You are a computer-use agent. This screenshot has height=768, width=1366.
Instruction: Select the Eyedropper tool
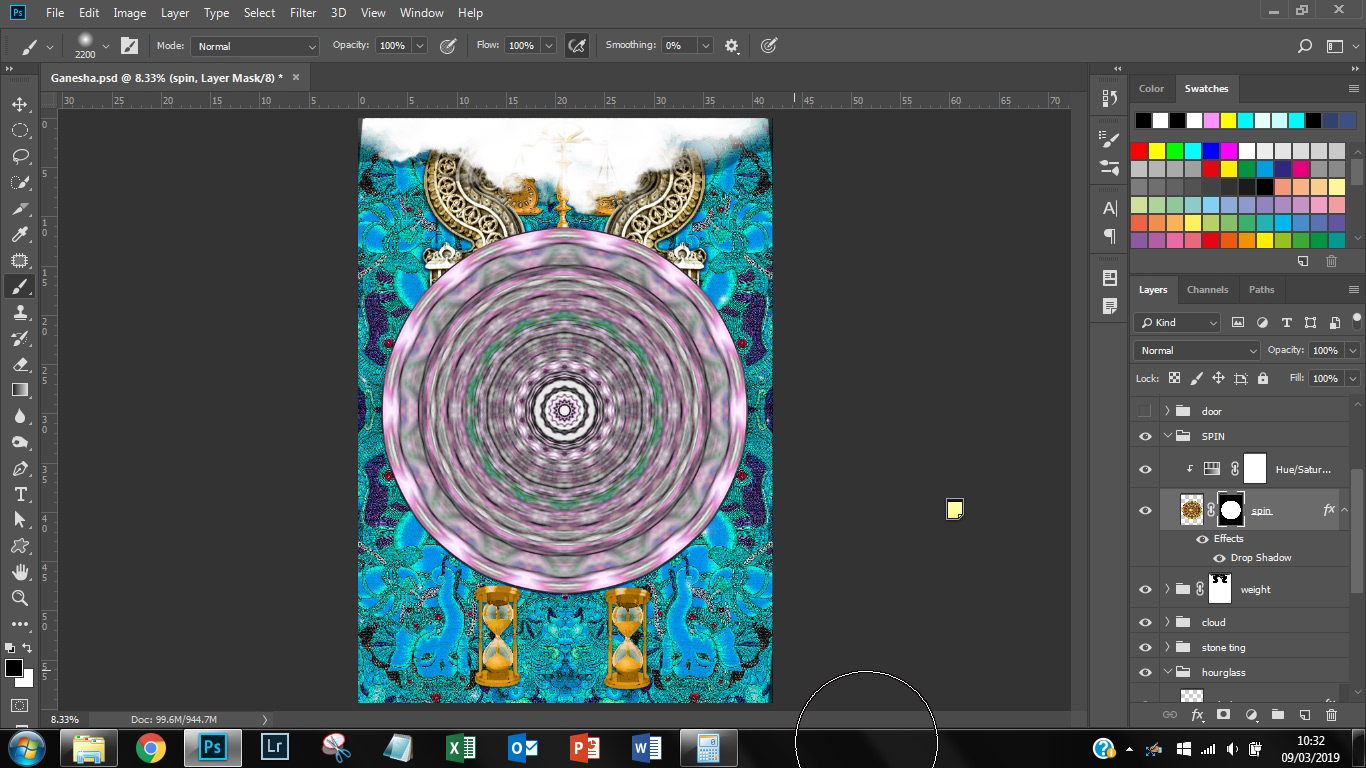pyautogui.click(x=20, y=235)
